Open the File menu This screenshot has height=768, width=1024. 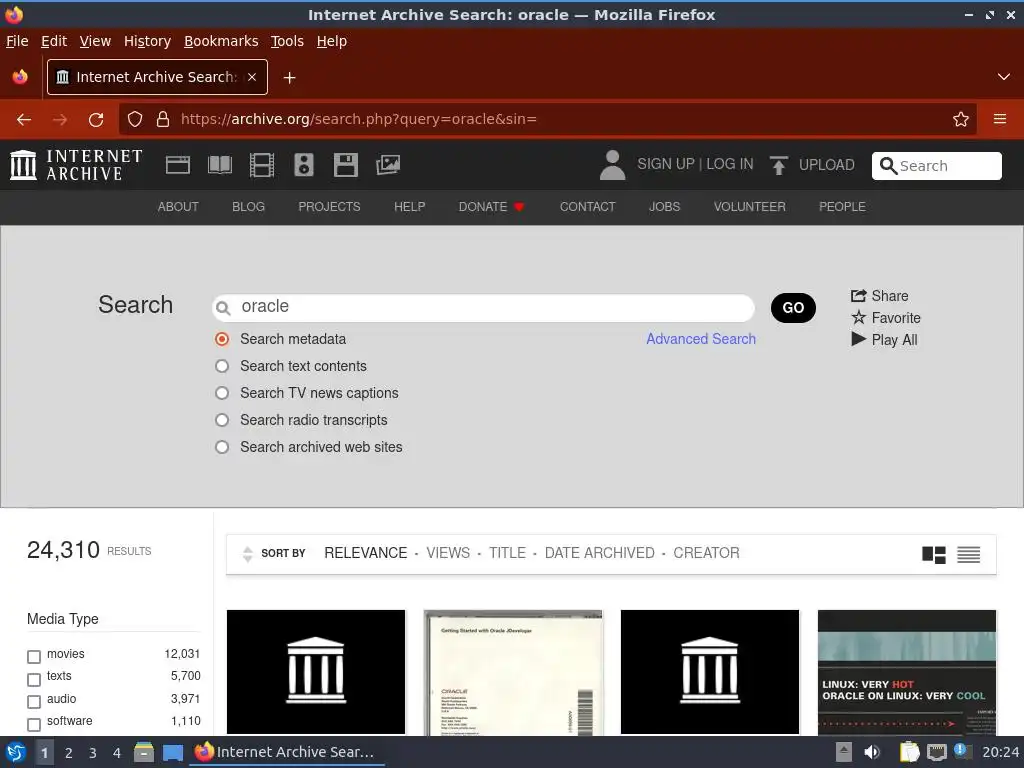click(x=17, y=41)
